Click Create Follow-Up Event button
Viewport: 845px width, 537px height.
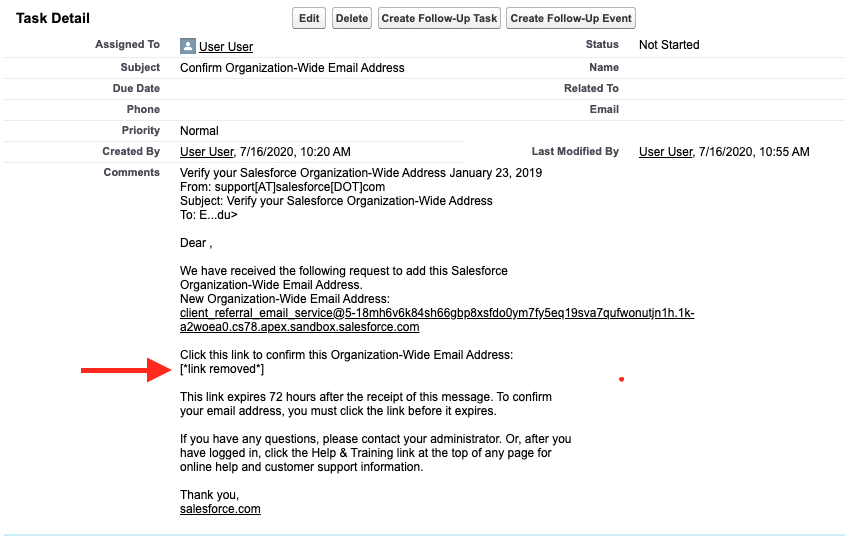571,18
